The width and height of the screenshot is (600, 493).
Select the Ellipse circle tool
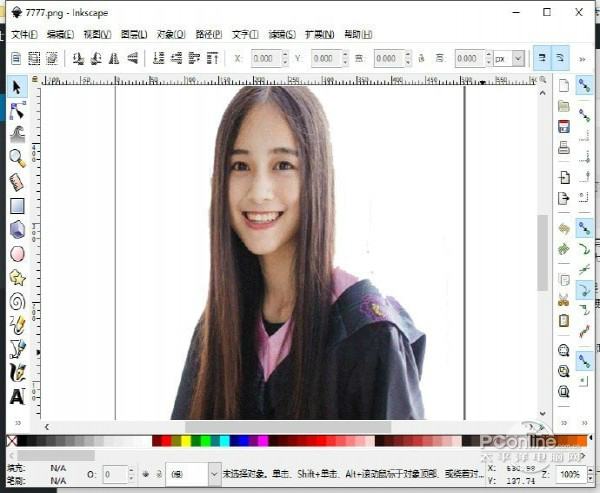pyautogui.click(x=17, y=254)
